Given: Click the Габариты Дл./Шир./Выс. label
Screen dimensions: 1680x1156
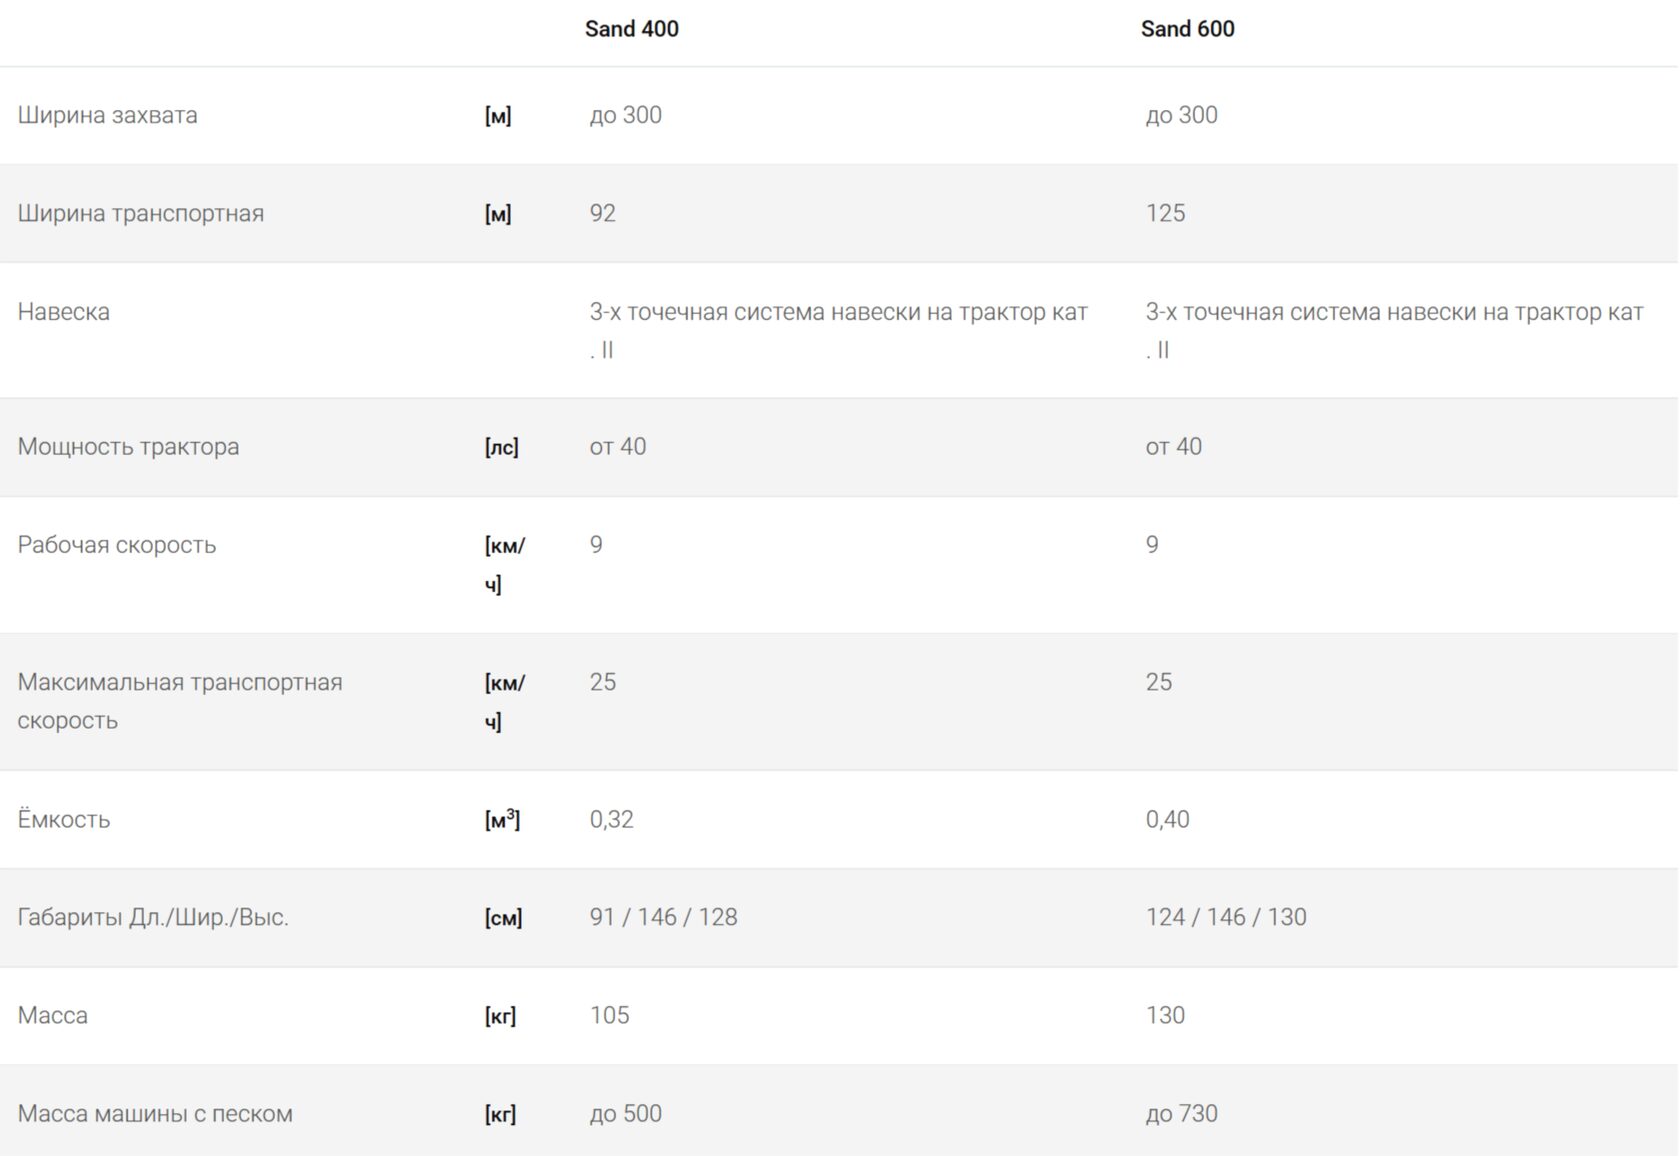Looking at the screenshot, I should coord(152,918).
